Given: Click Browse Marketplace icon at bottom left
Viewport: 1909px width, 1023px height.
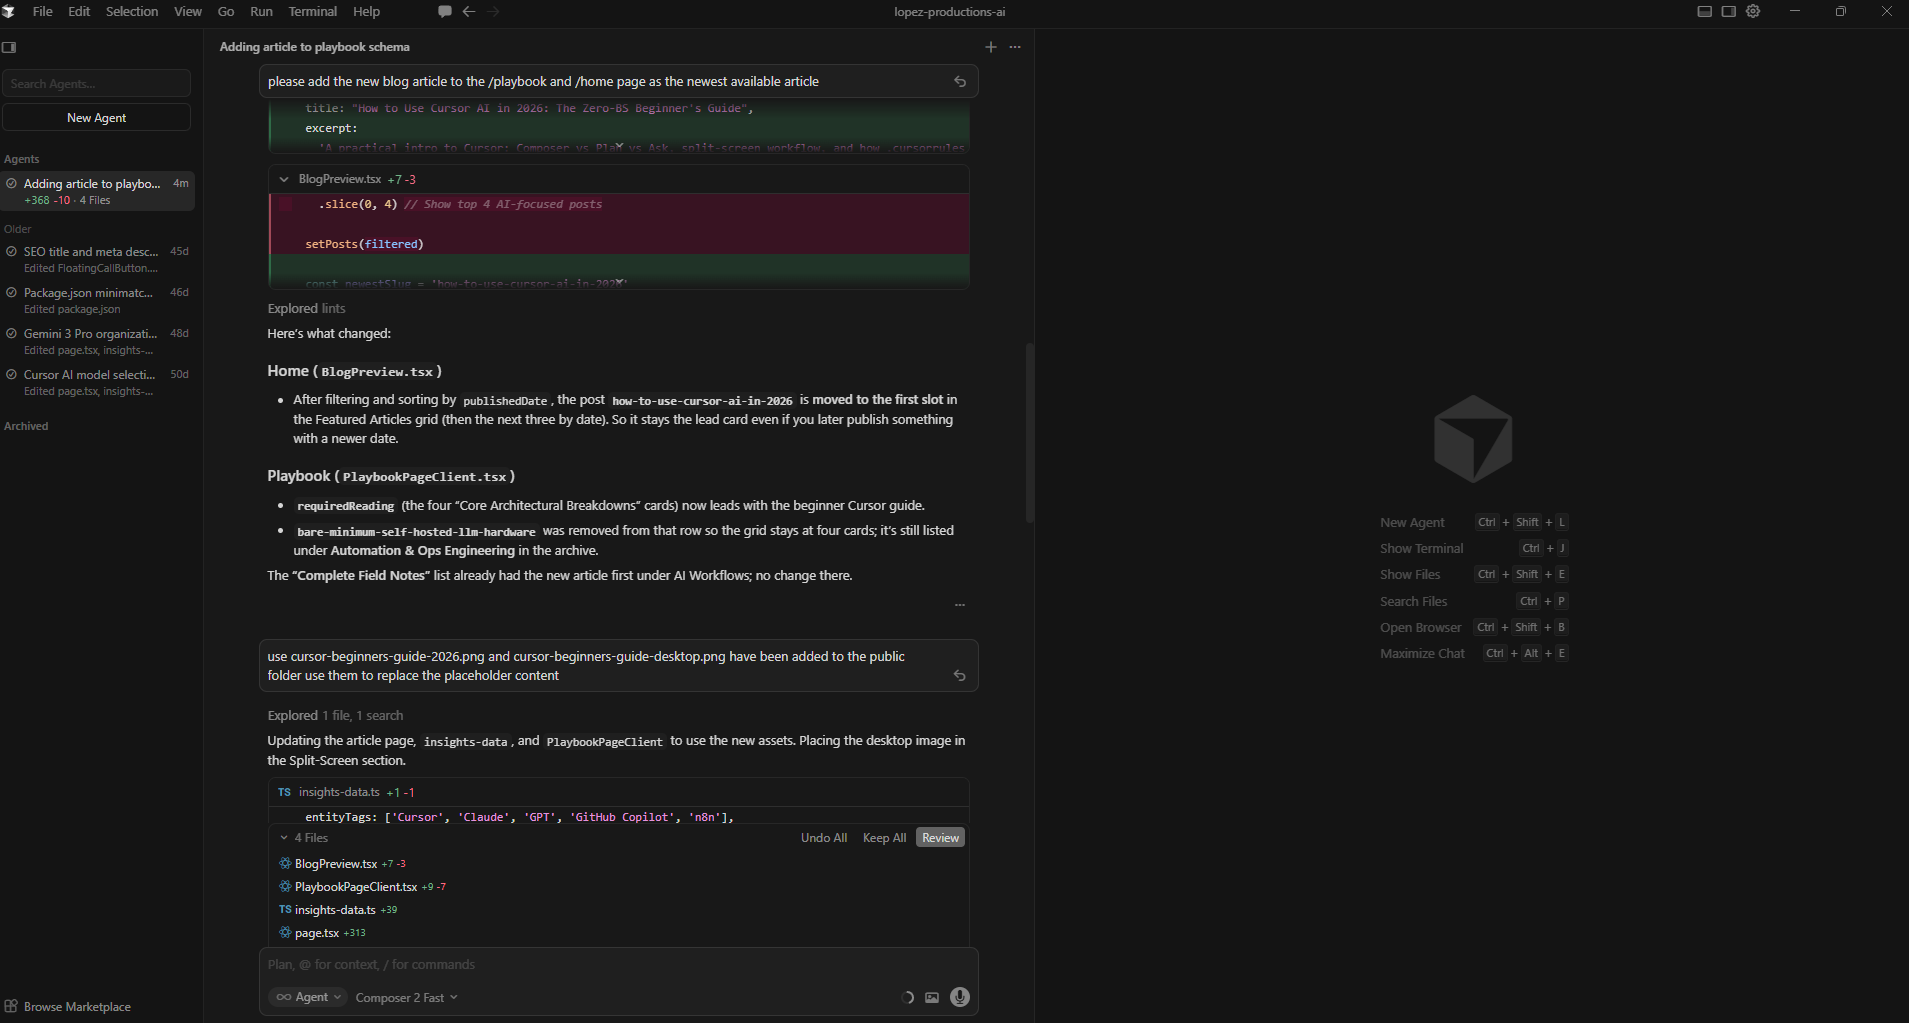Looking at the screenshot, I should [11, 1006].
